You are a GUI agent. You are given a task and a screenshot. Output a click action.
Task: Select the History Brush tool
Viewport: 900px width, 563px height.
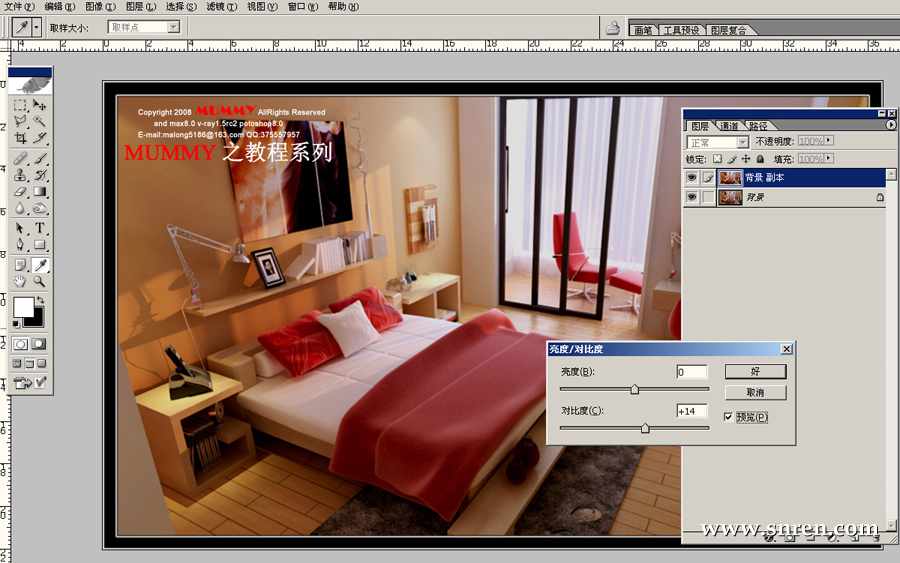tap(39, 174)
